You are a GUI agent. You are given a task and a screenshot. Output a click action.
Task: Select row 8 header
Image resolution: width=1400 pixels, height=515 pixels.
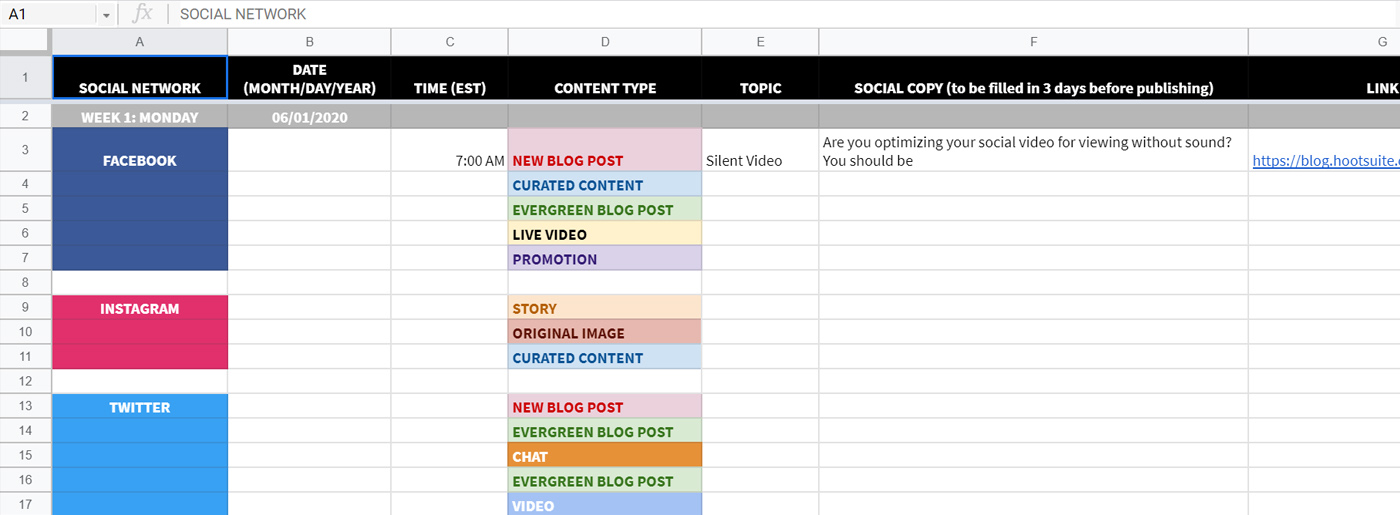[x=25, y=283]
